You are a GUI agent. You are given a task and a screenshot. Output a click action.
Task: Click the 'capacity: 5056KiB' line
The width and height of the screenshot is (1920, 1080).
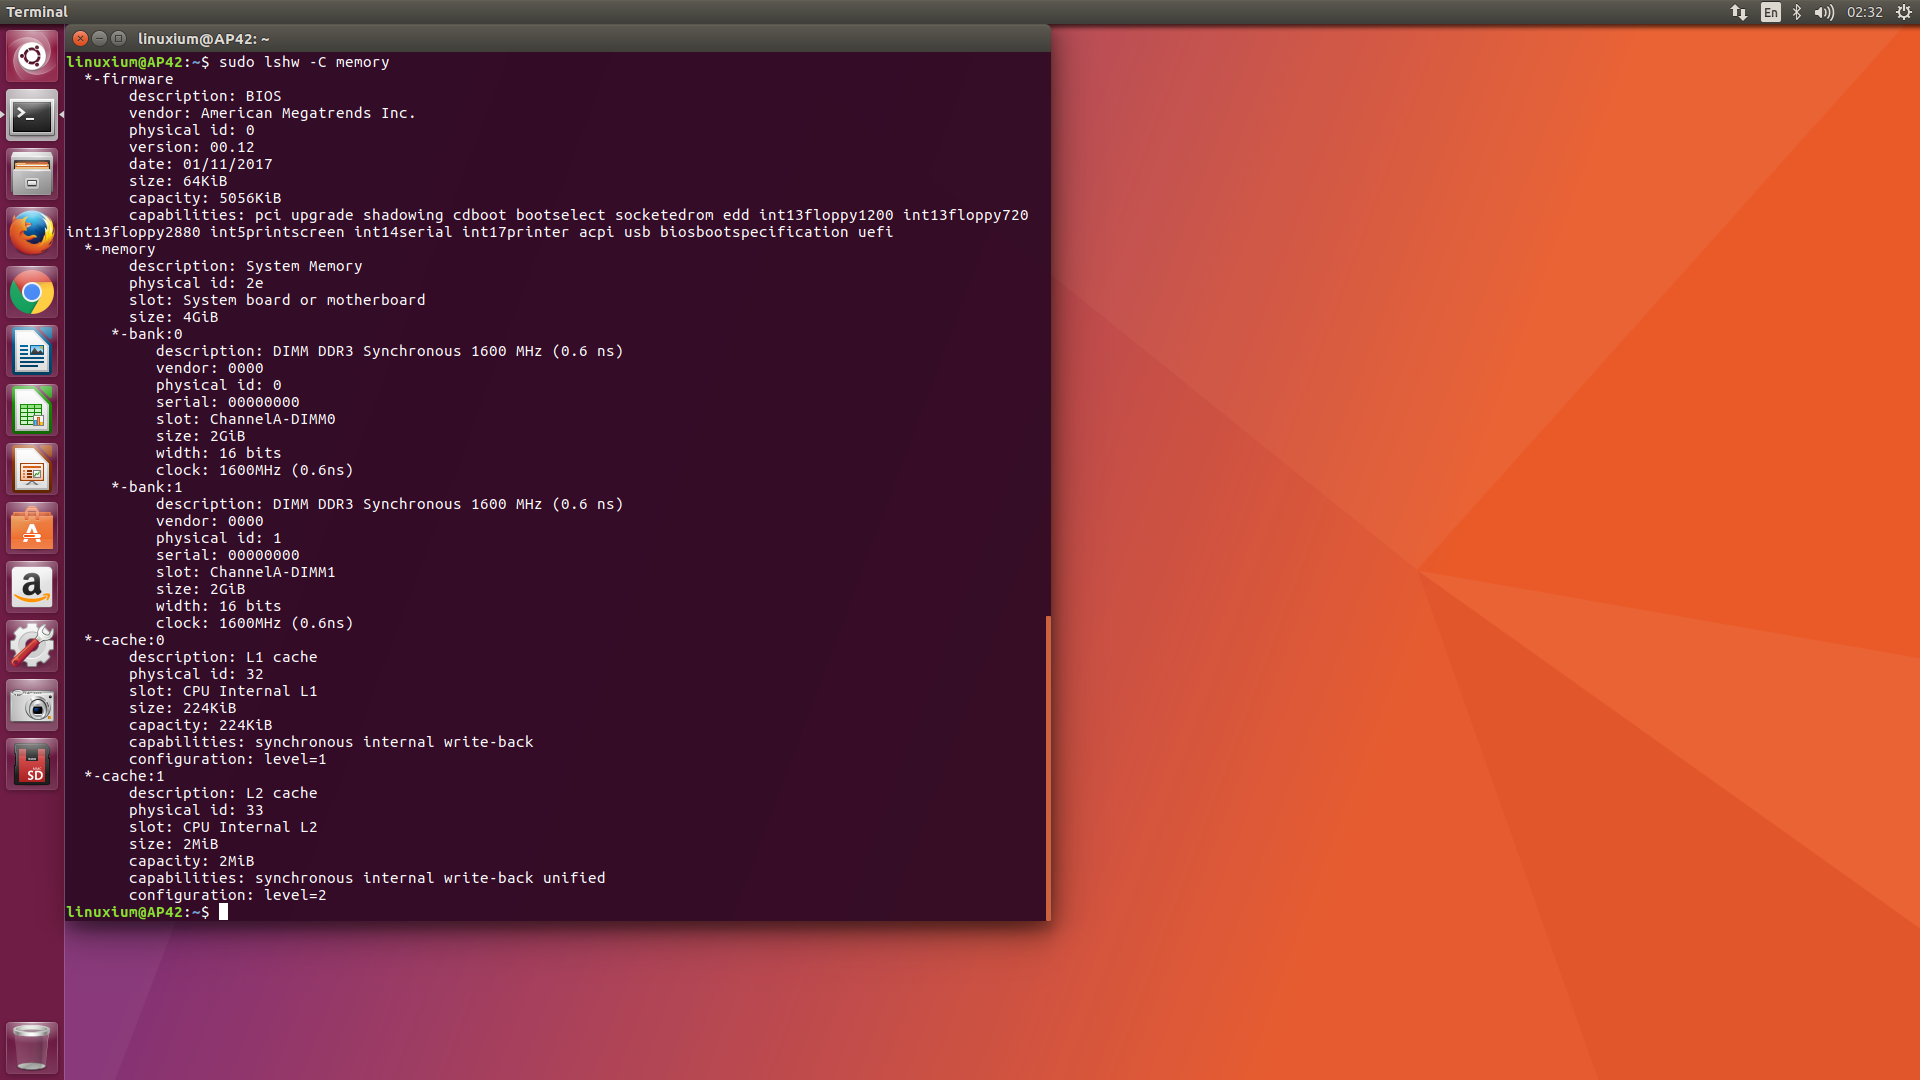[205, 198]
